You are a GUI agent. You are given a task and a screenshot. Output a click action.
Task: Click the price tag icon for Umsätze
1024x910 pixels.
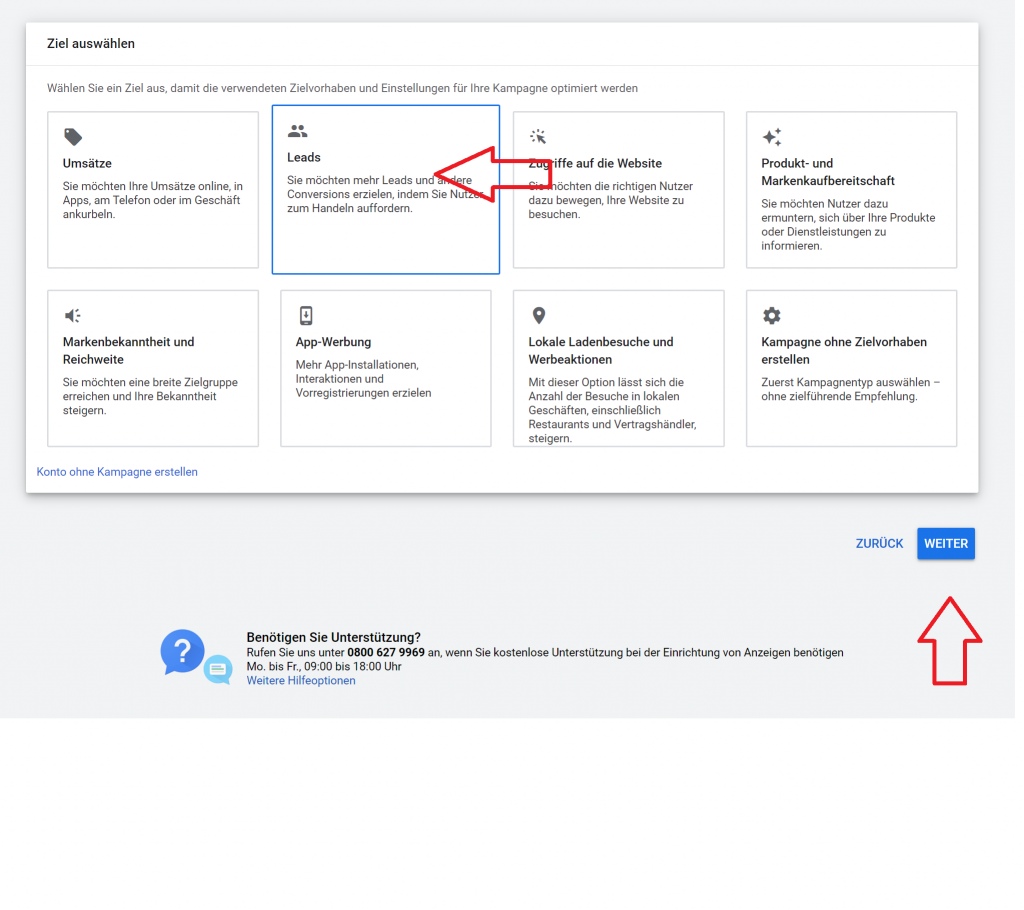pos(72,137)
